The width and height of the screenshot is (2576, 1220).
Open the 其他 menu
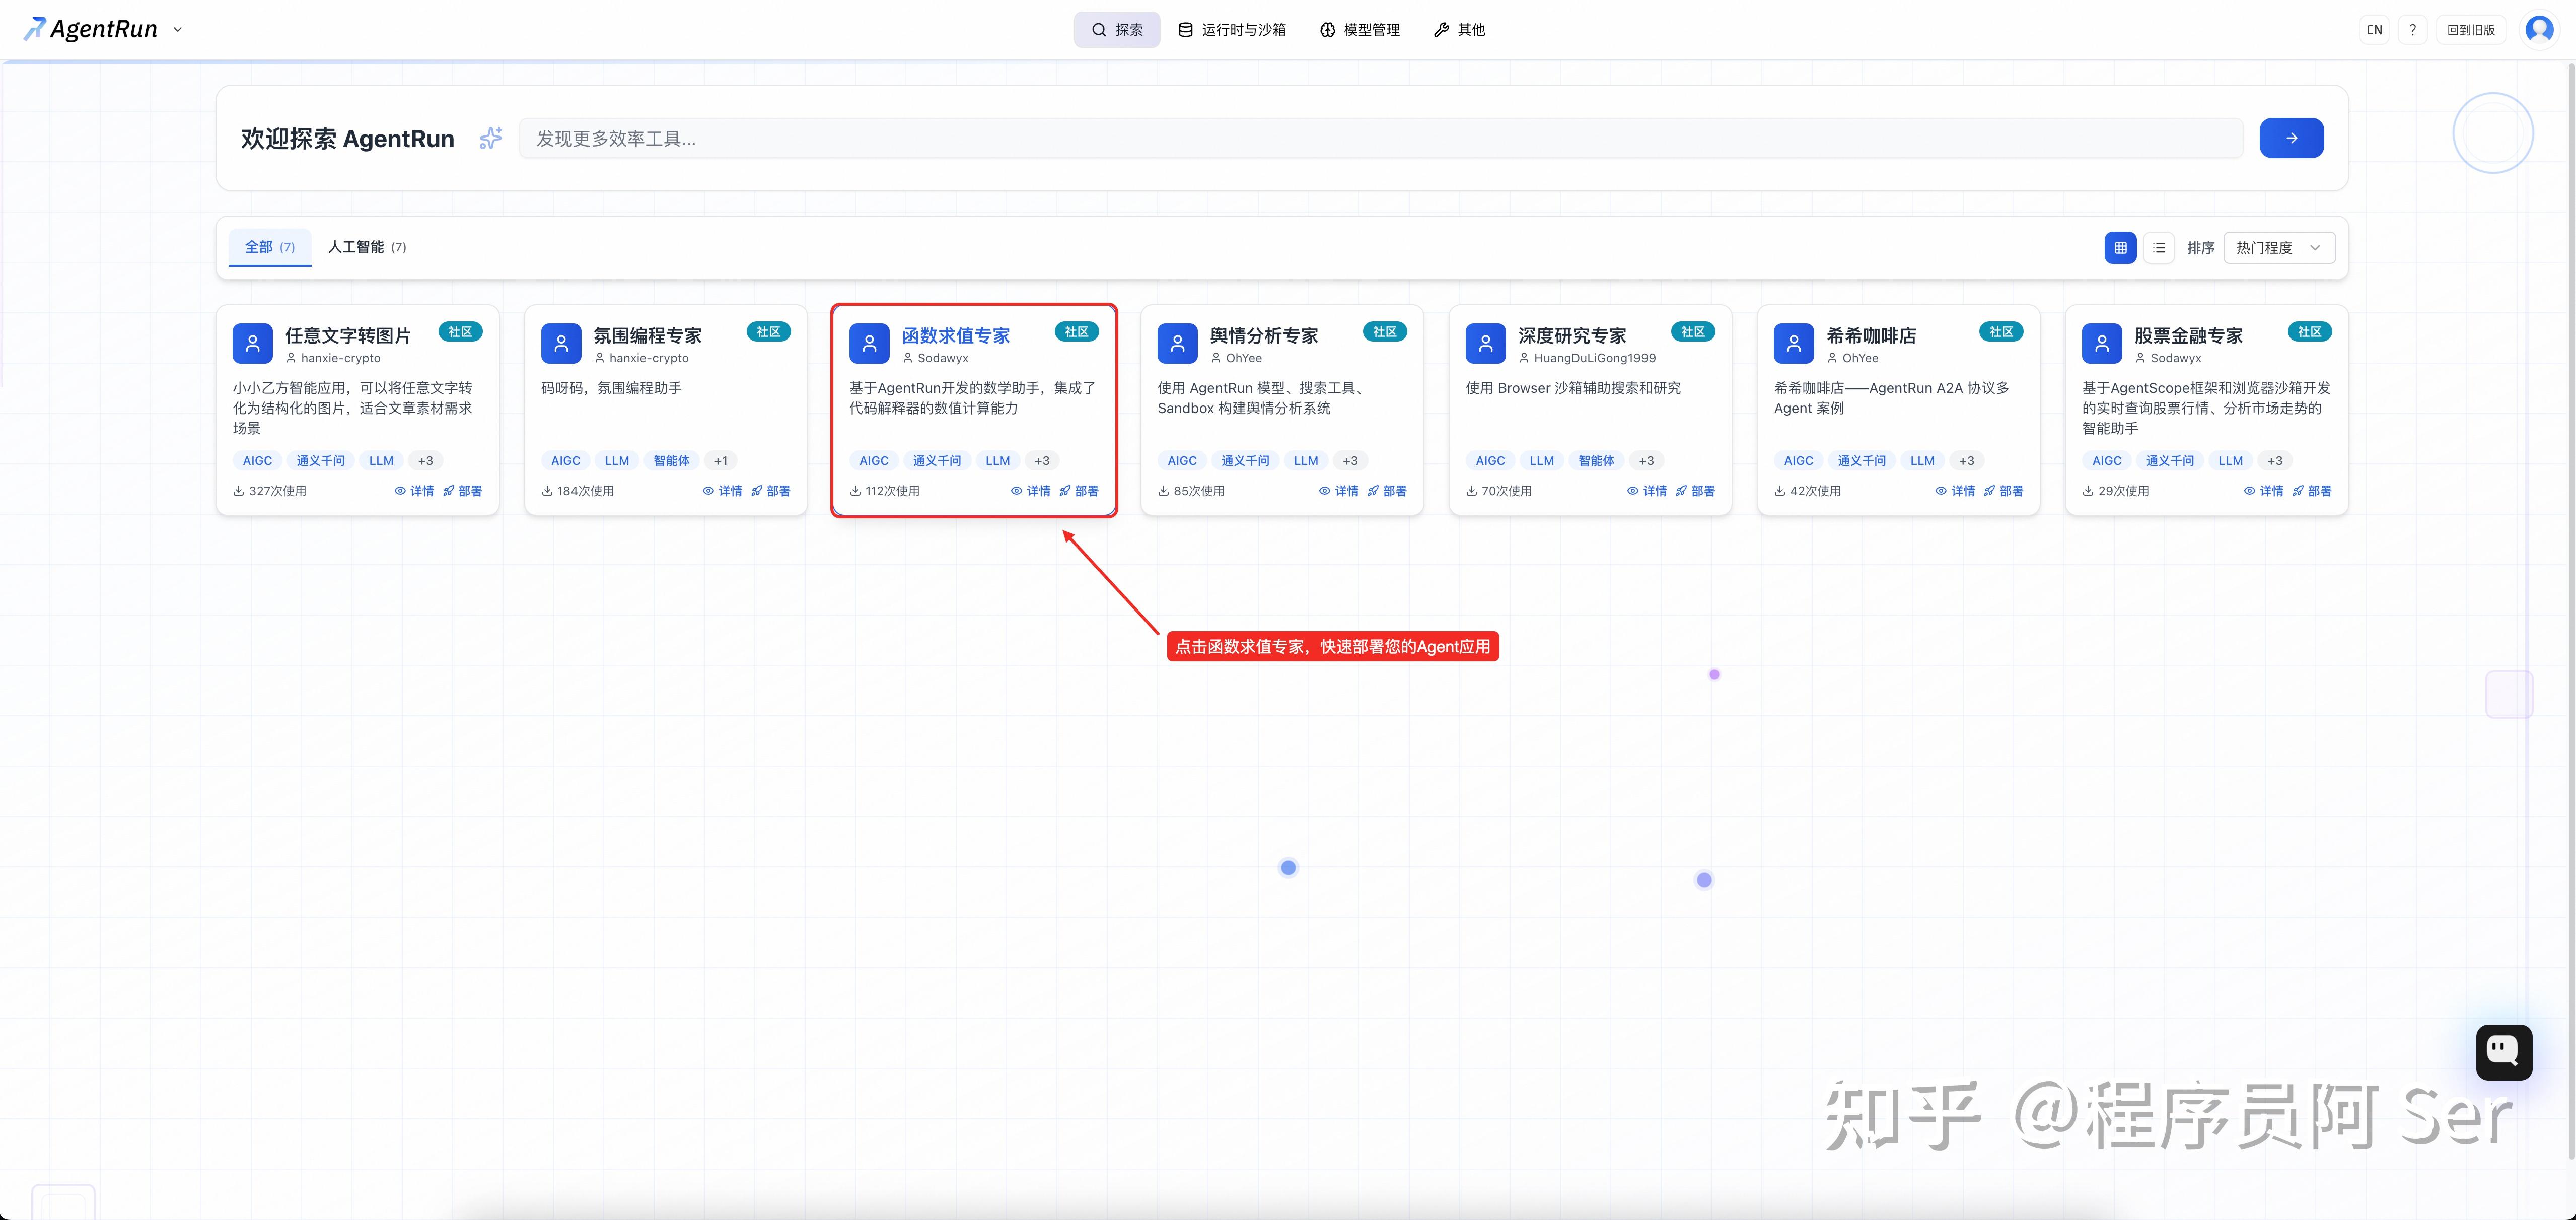tap(1460, 30)
